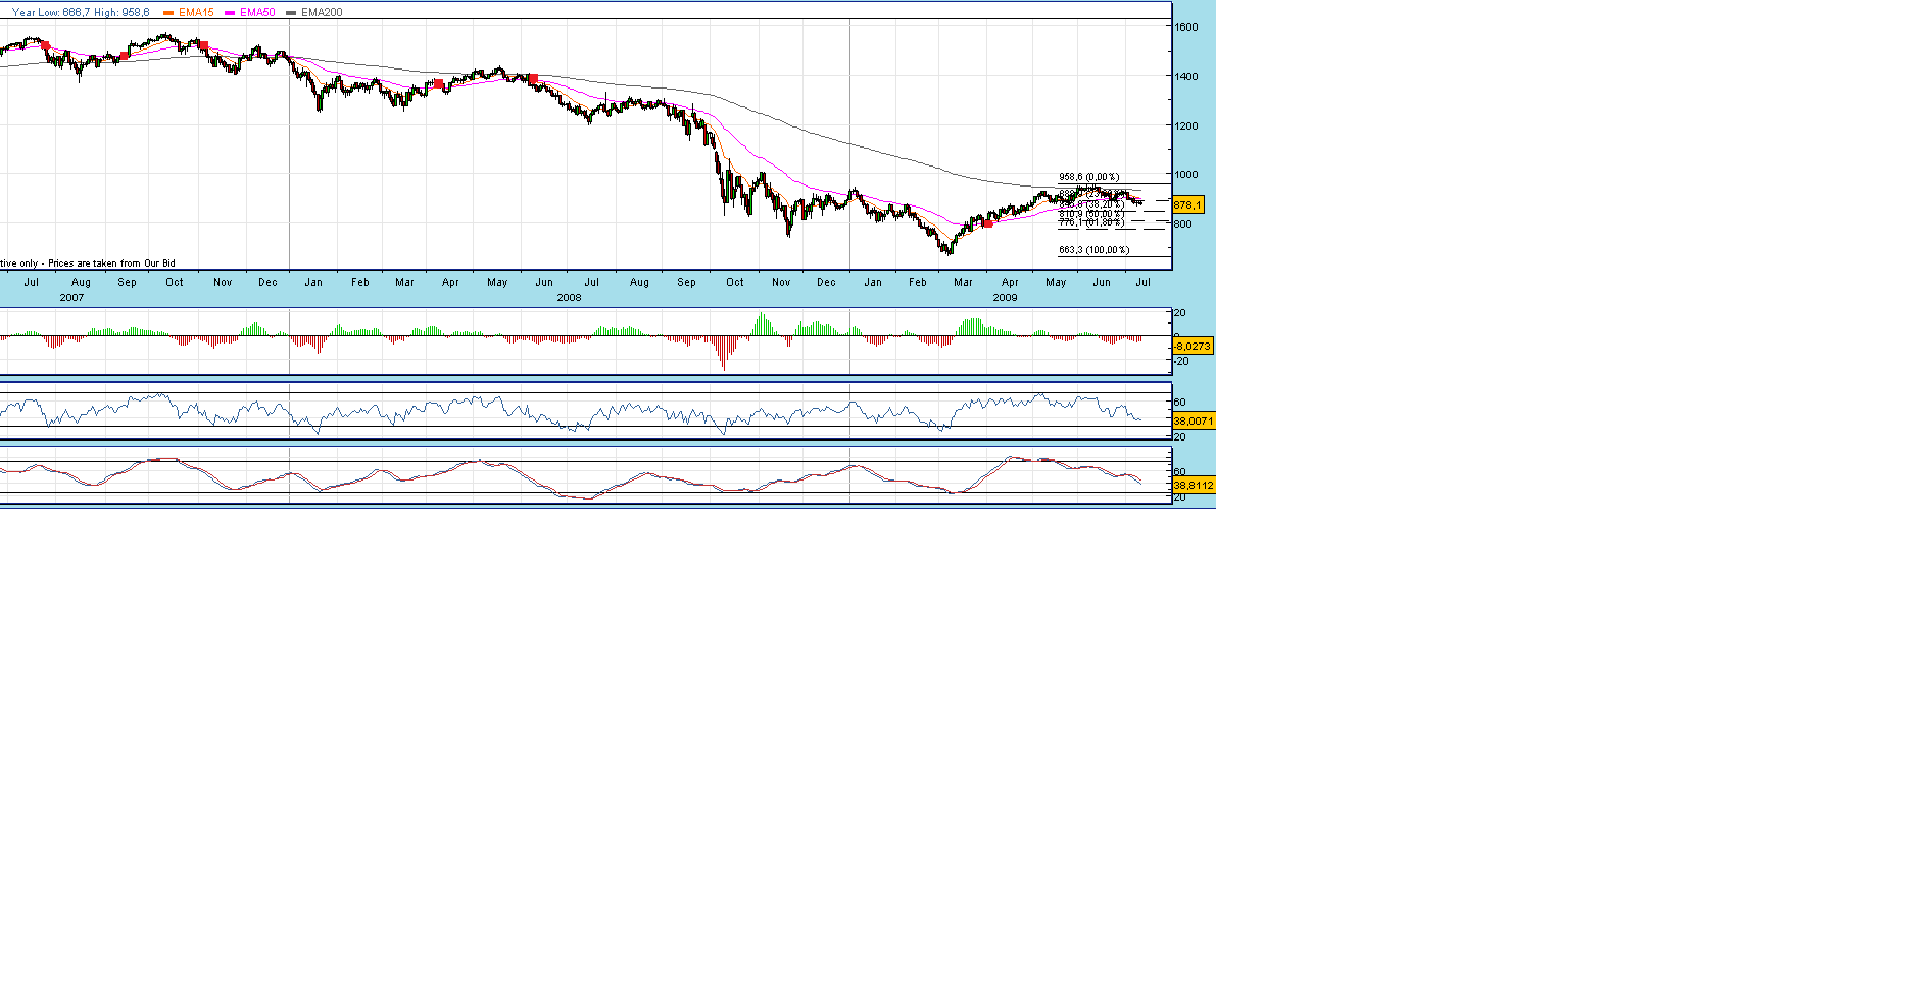
Task: Click the Fibonacci label 958,6 (0,00%)
Action: [x=1089, y=177]
